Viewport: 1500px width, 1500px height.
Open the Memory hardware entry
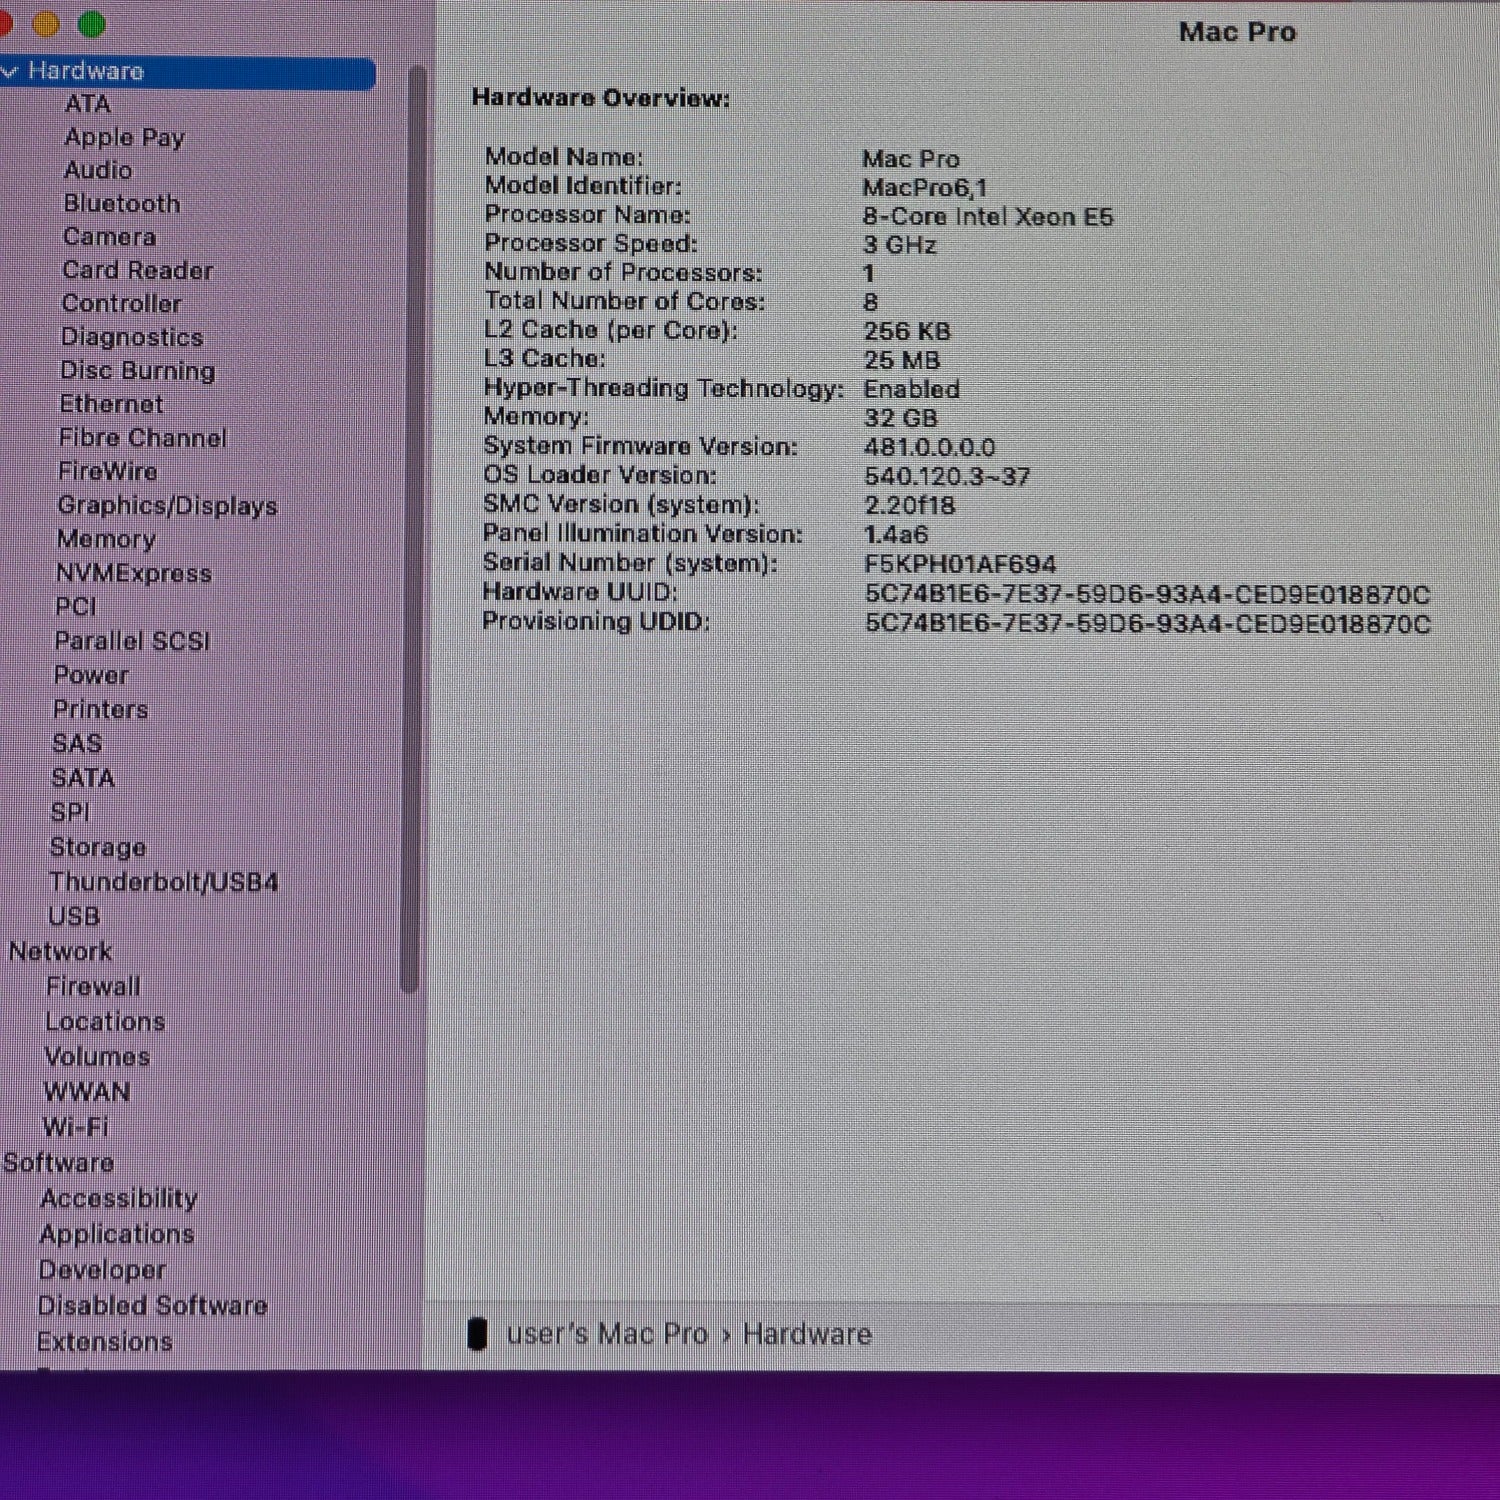[x=106, y=539]
